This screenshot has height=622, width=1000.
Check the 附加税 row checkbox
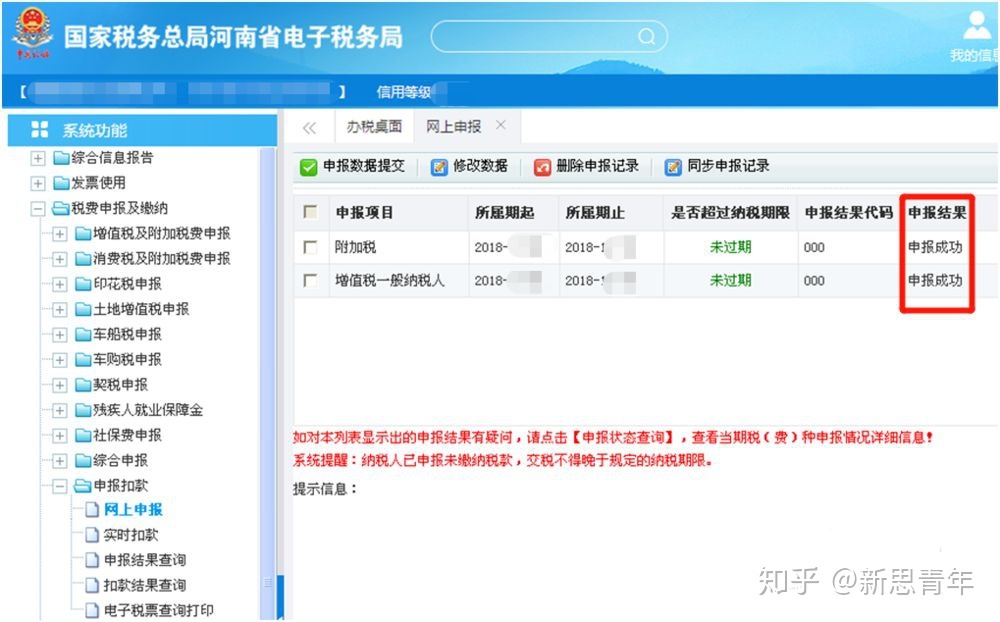tap(310, 247)
